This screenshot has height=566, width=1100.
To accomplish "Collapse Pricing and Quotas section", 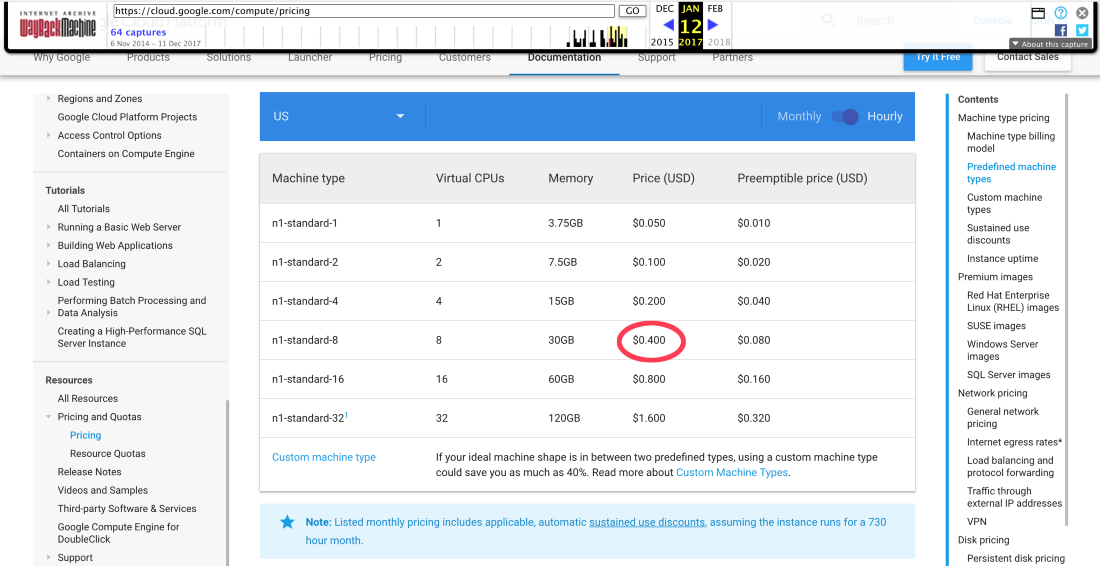I will pos(48,417).
